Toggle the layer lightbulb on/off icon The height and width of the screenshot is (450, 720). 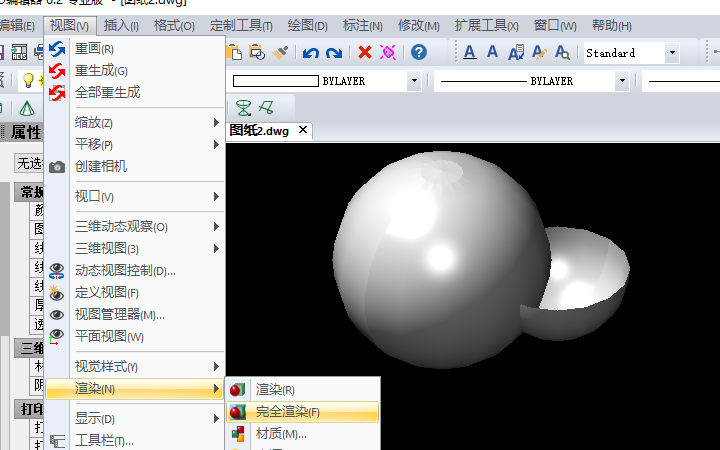click(28, 80)
